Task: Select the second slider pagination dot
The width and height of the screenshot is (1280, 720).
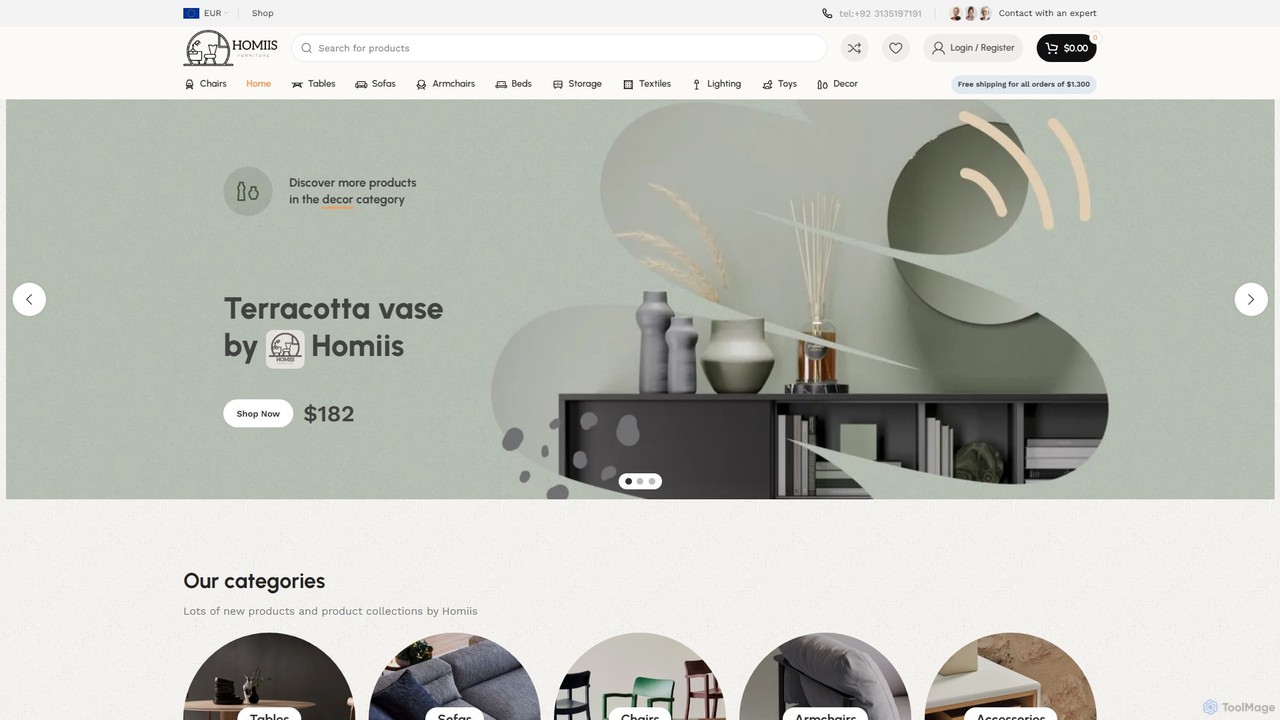Action: pyautogui.click(x=640, y=481)
